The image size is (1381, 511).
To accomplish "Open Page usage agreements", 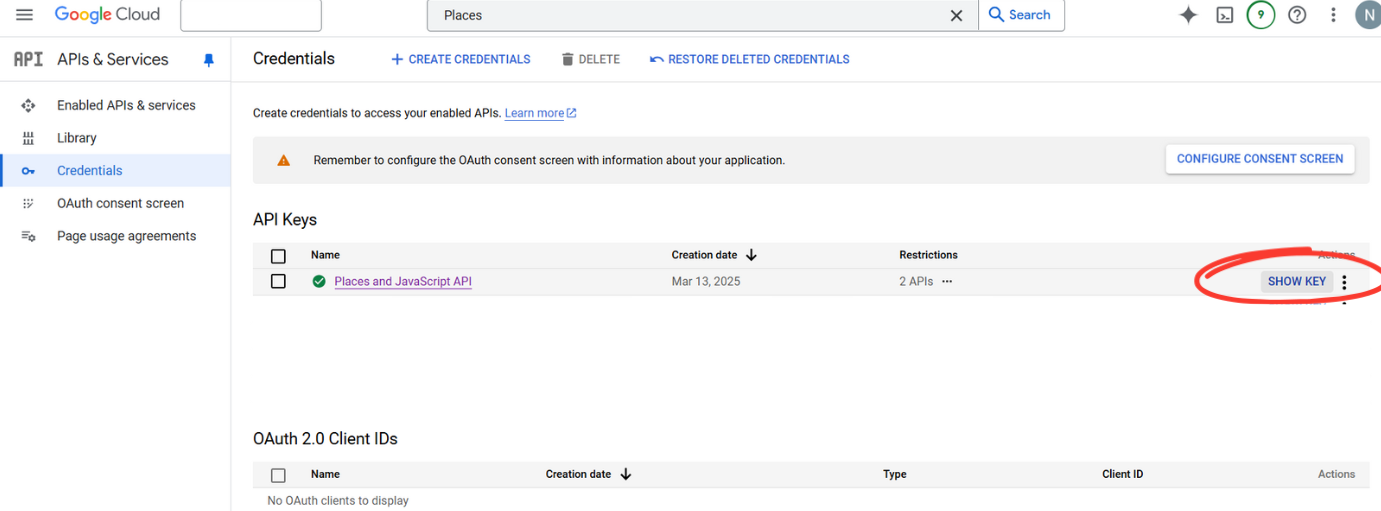I will coord(127,236).
